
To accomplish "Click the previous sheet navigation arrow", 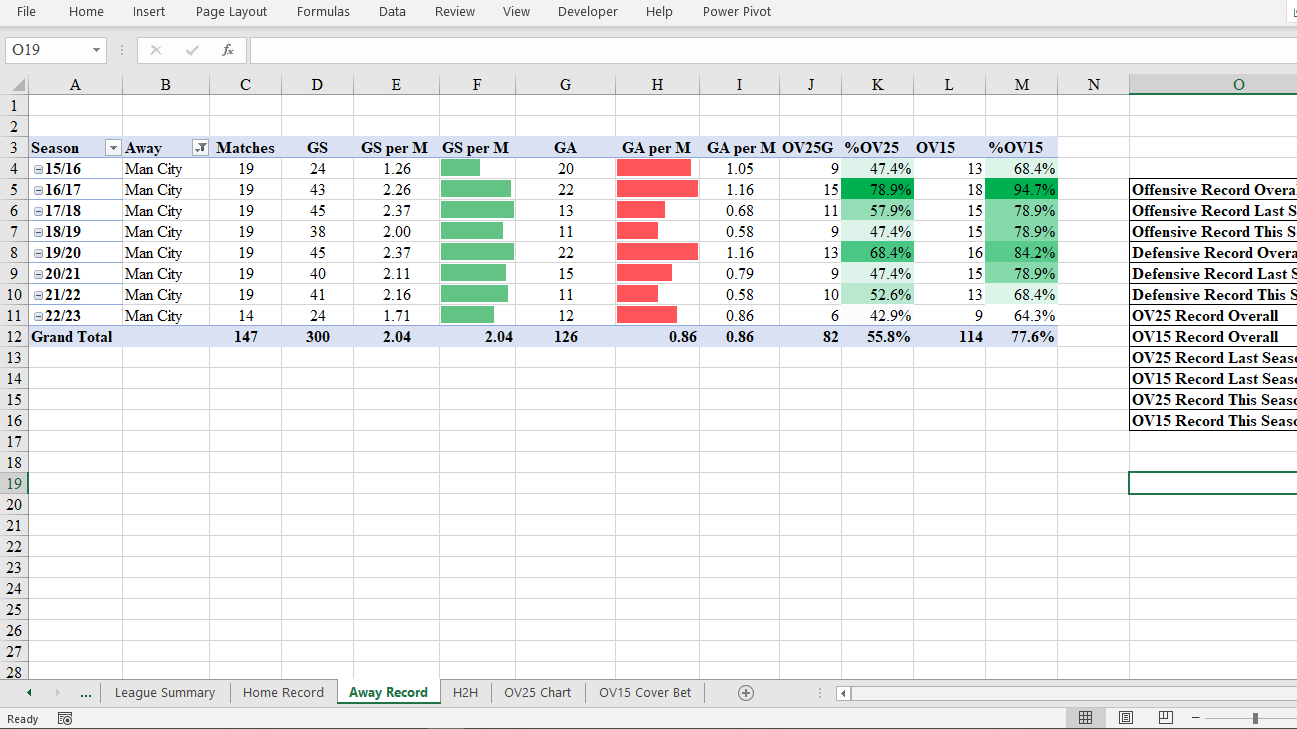I will coord(28,692).
